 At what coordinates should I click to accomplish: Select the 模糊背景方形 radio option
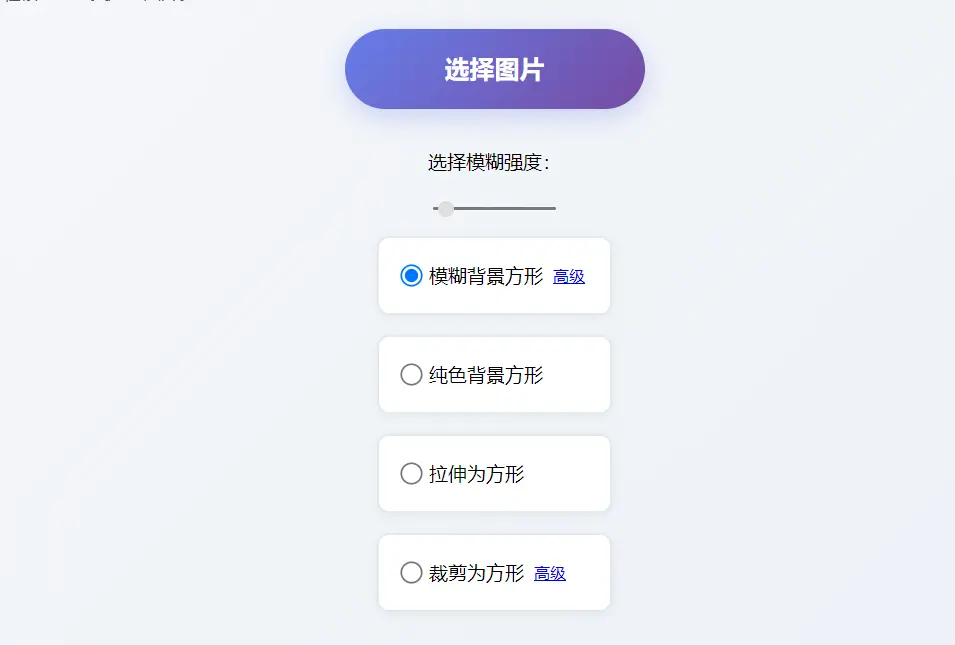pyautogui.click(x=410, y=274)
